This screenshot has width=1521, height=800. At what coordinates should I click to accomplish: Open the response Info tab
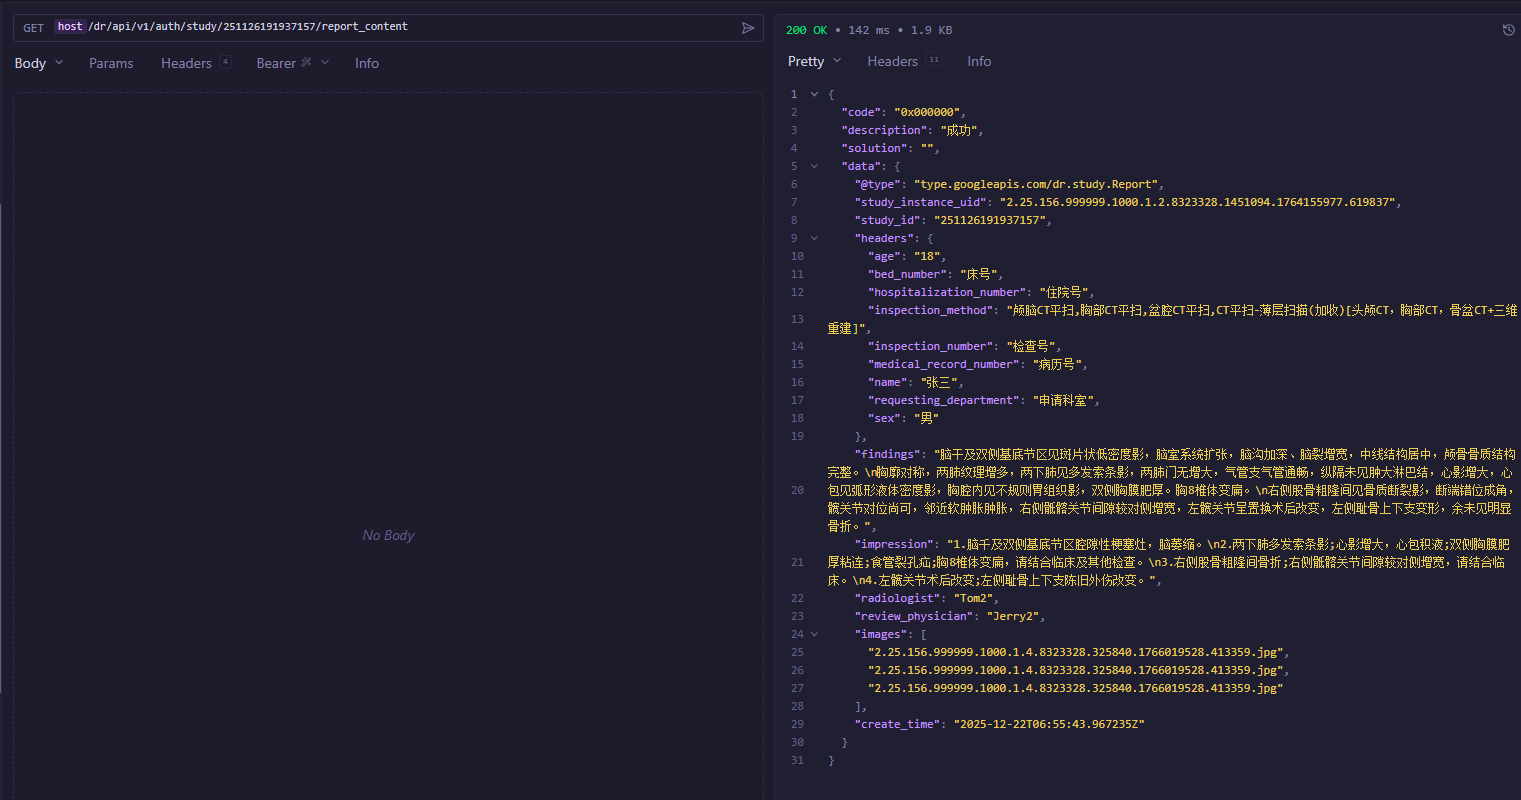click(979, 61)
